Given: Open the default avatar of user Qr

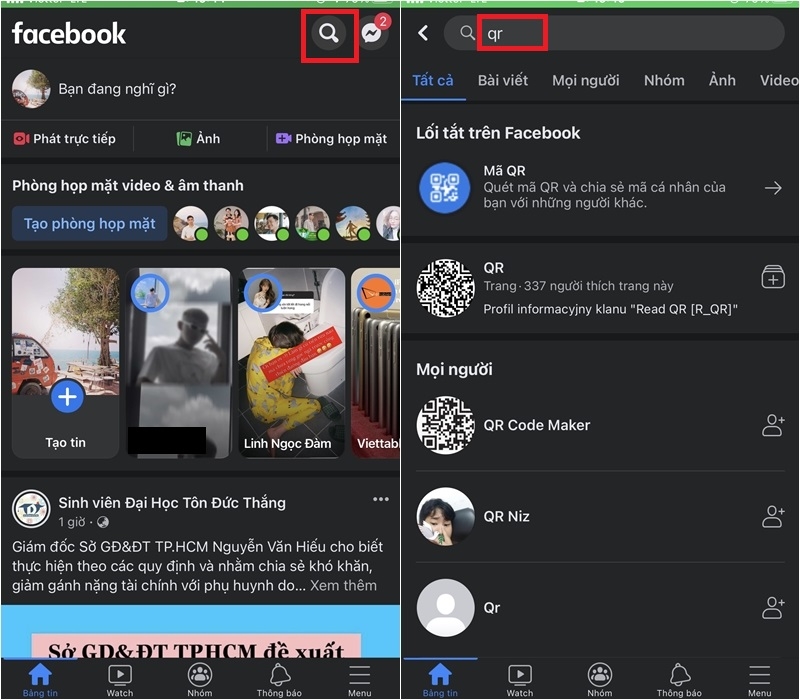Looking at the screenshot, I should click(445, 608).
